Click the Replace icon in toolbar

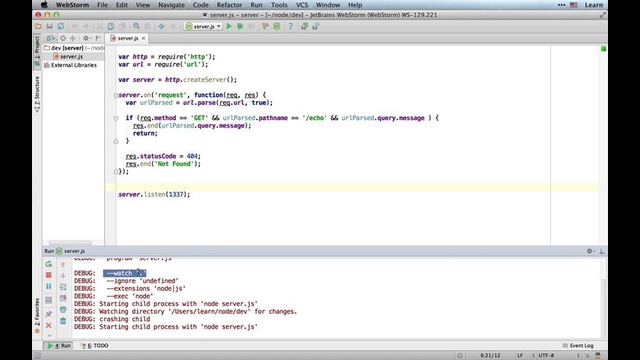[147, 26]
